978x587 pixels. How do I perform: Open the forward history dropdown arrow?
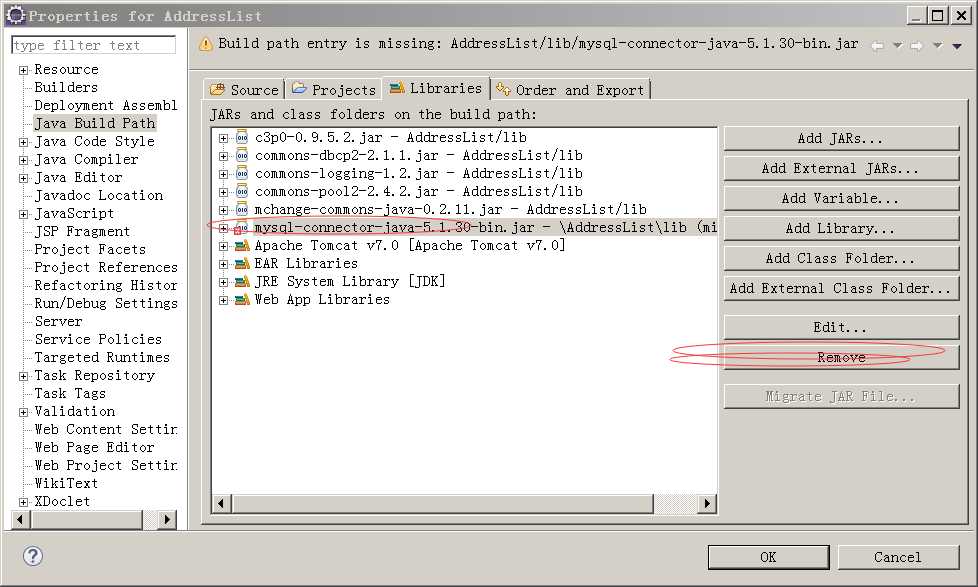click(937, 46)
